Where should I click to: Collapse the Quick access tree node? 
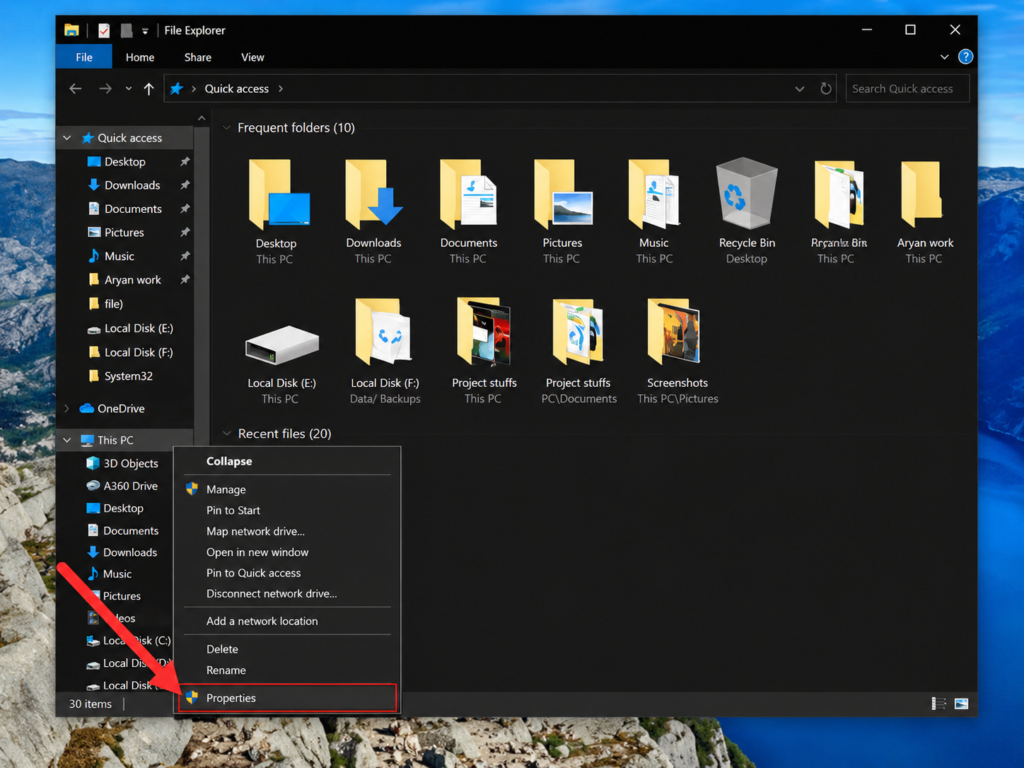[x=67, y=138]
